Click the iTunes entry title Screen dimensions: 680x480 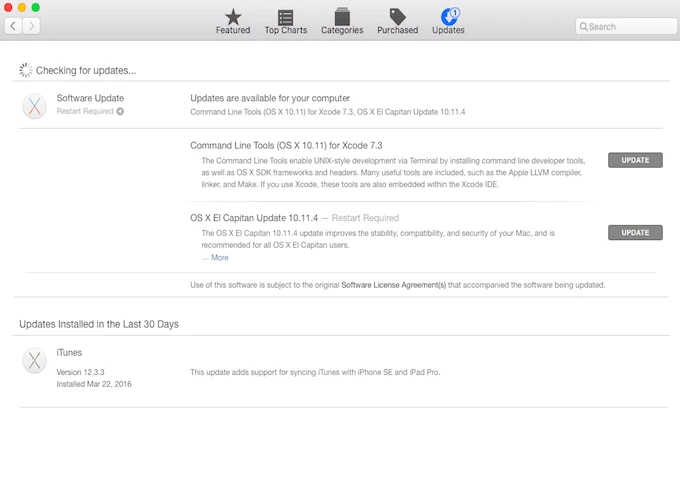(x=69, y=353)
